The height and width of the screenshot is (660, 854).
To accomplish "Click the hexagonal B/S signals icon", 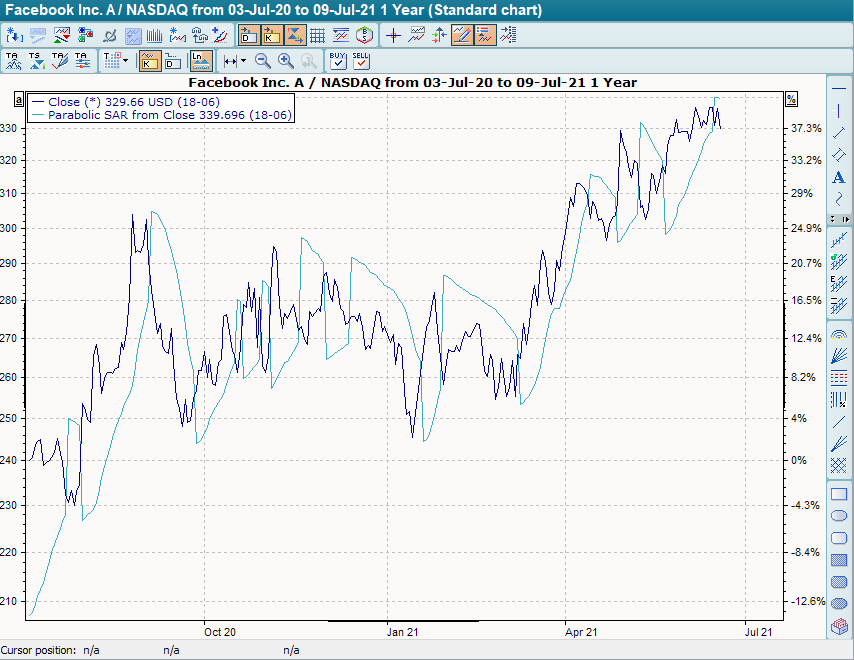I will point(363,34).
